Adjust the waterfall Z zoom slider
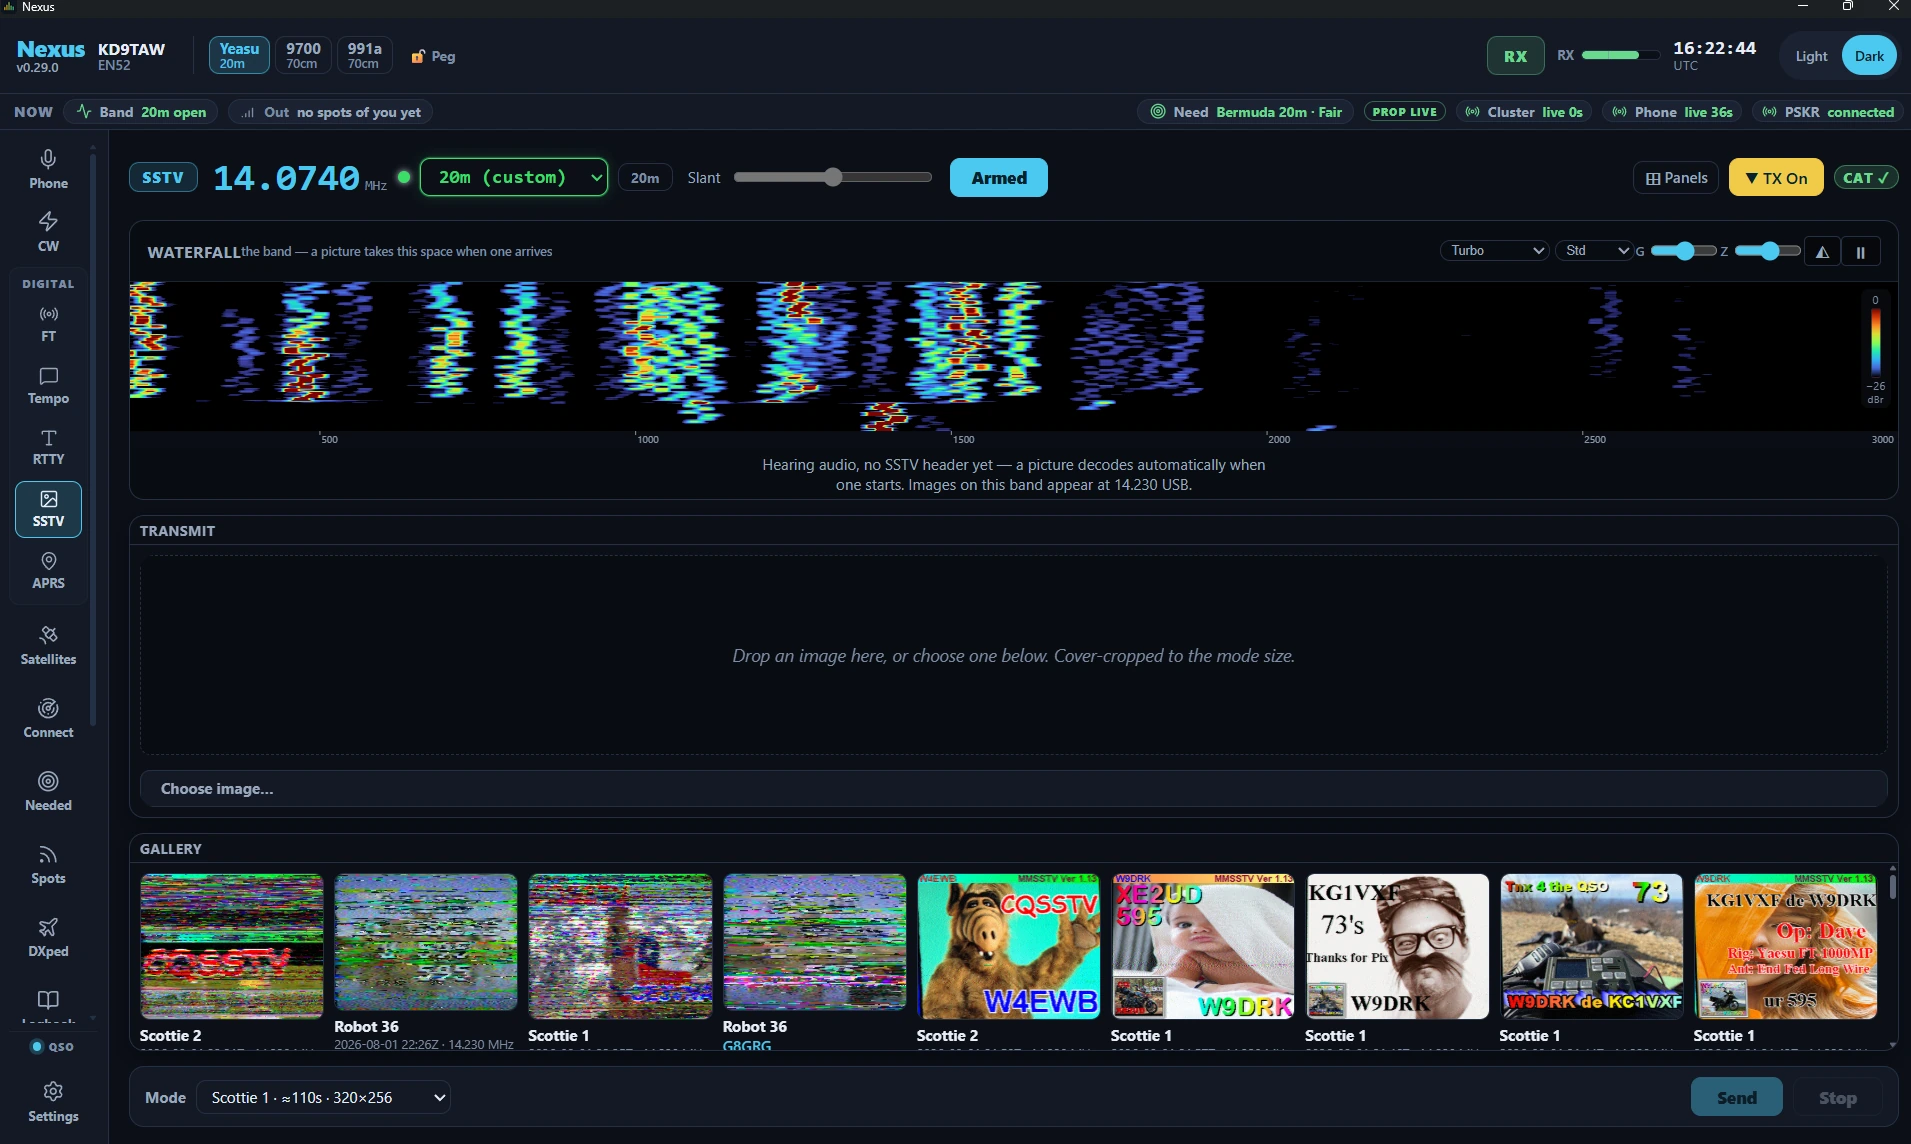The width and height of the screenshot is (1911, 1144). 1767,251
